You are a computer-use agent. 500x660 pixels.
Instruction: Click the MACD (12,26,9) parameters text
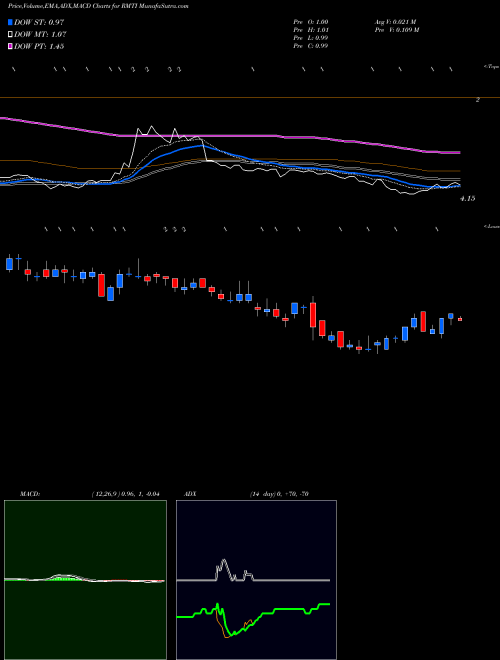pos(127,494)
